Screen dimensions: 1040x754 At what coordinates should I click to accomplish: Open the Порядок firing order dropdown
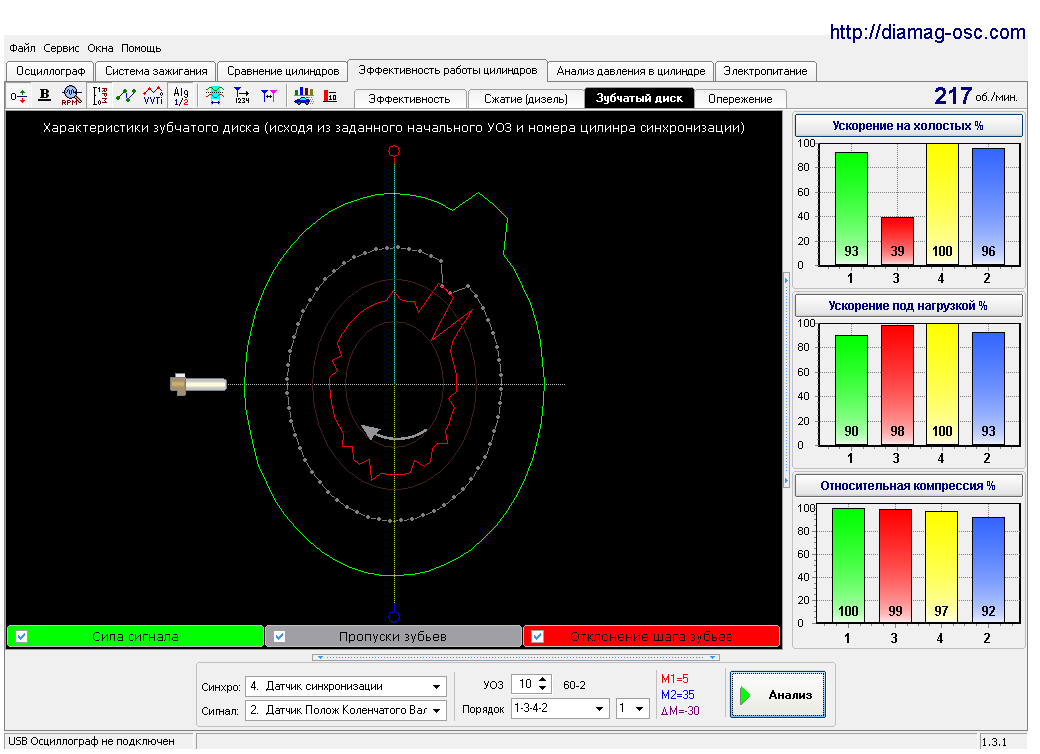point(599,709)
